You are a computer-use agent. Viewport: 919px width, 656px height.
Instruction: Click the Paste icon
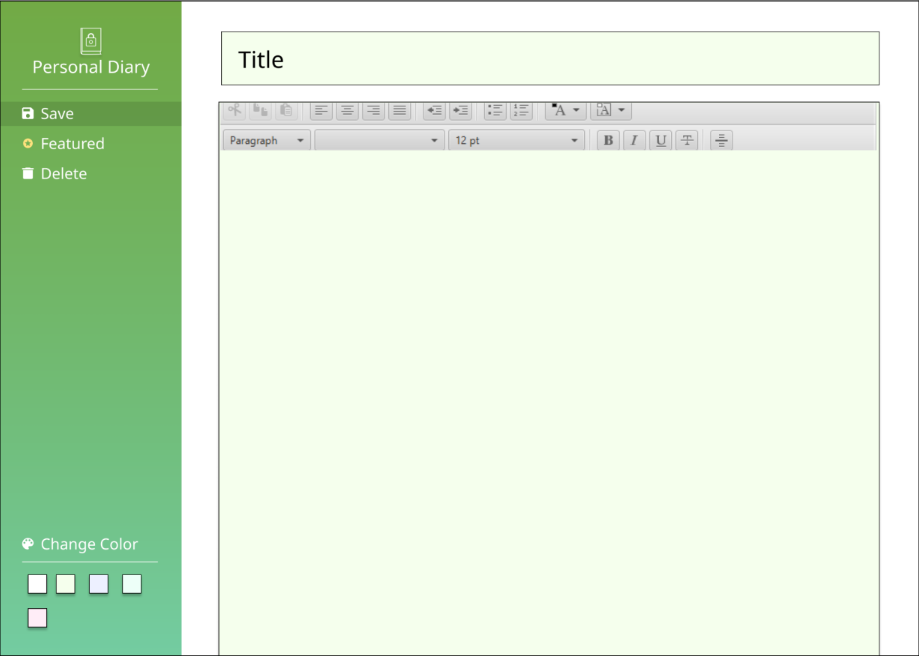286,110
